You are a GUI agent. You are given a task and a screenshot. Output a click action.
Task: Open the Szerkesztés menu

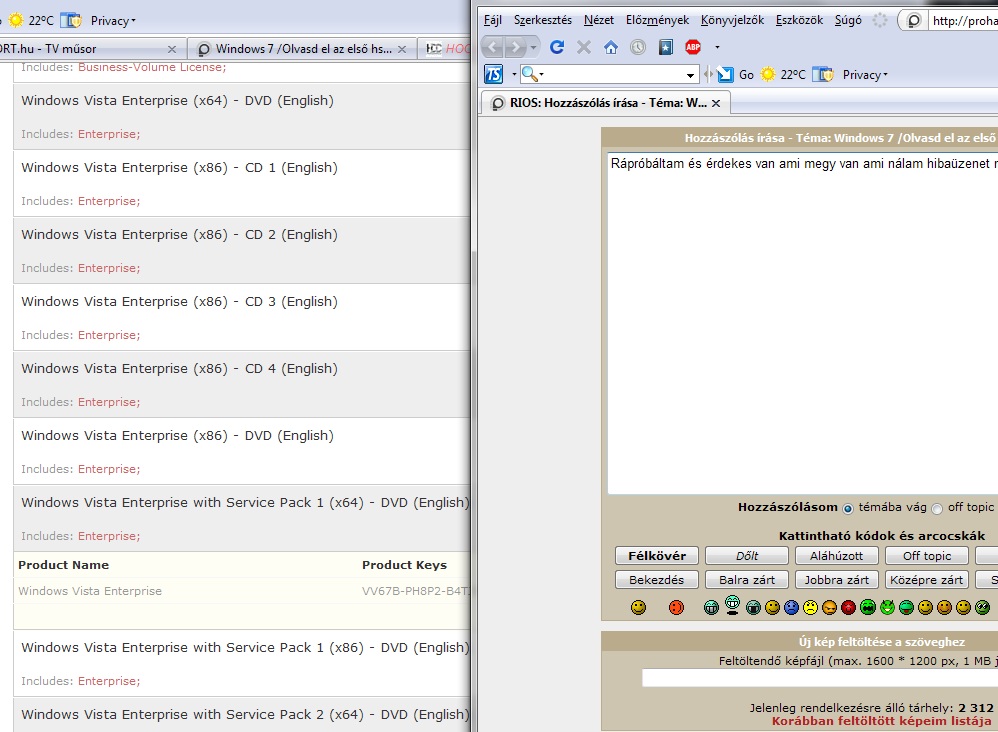tap(543, 20)
